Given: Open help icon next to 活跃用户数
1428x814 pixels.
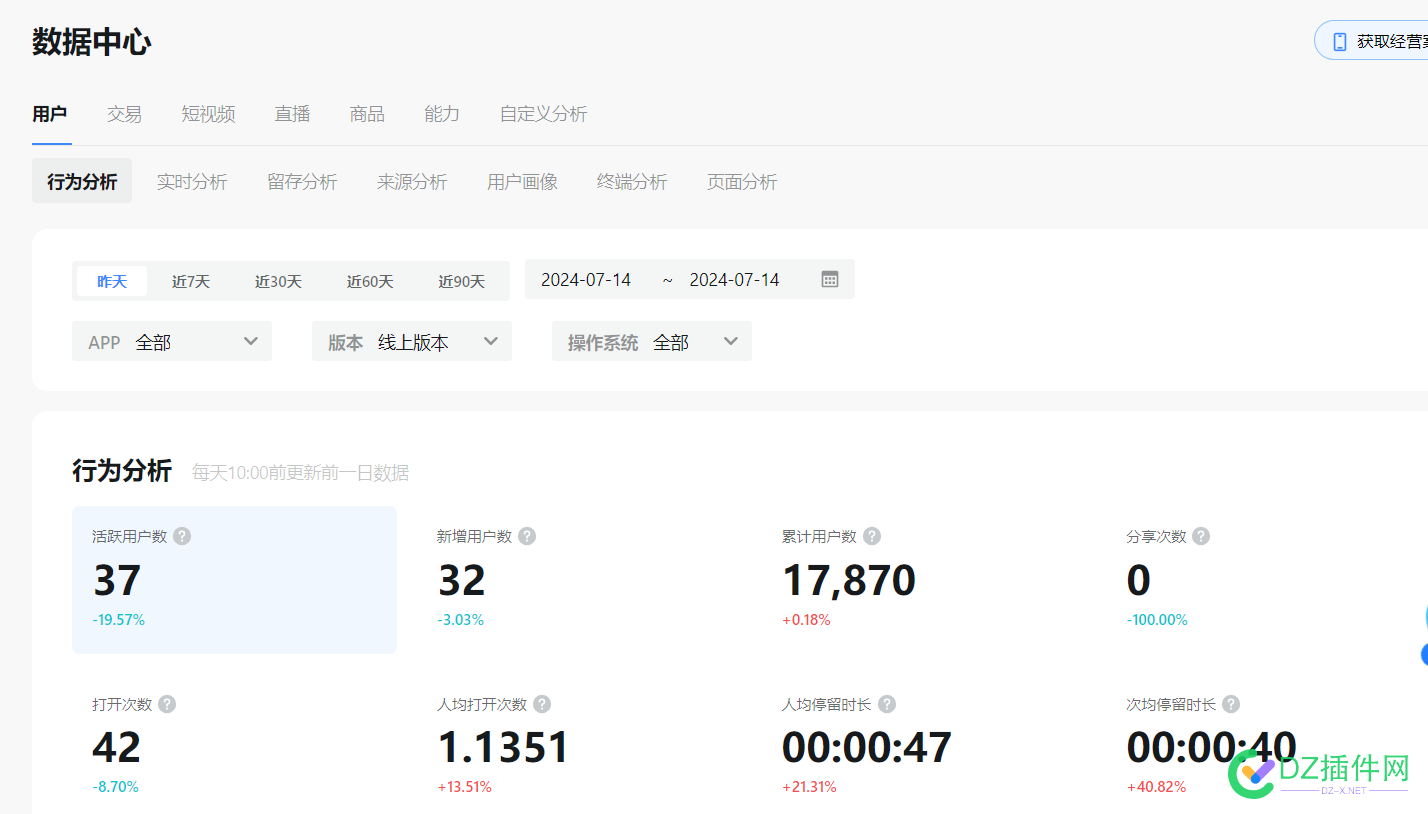Looking at the screenshot, I should click(181, 536).
